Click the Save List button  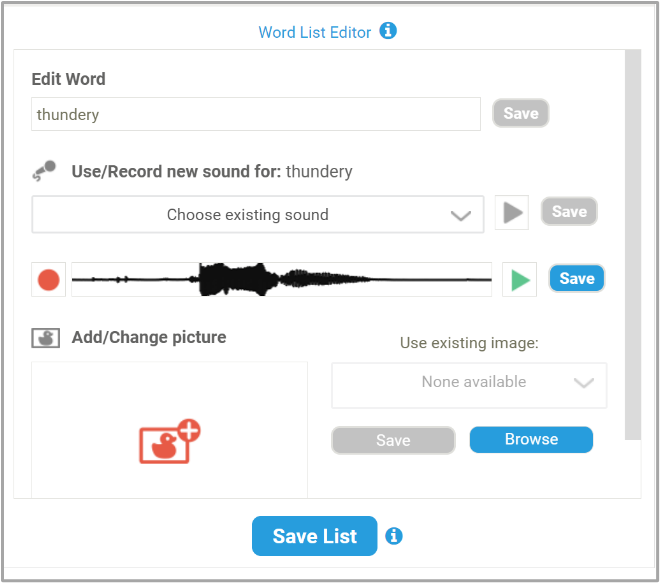[314, 536]
